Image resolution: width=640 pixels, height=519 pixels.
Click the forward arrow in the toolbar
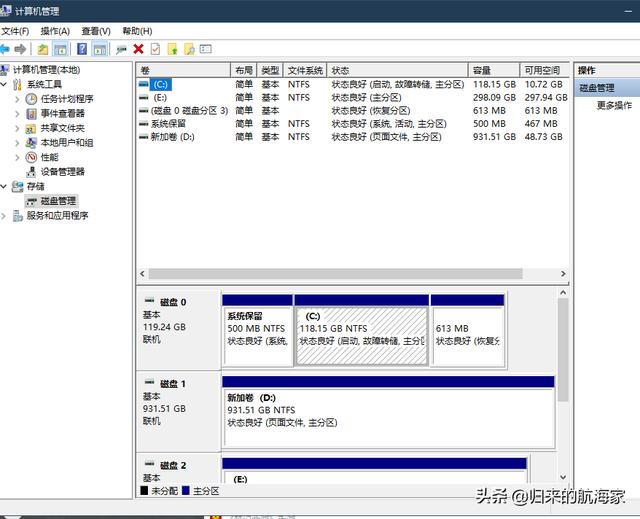[21, 49]
